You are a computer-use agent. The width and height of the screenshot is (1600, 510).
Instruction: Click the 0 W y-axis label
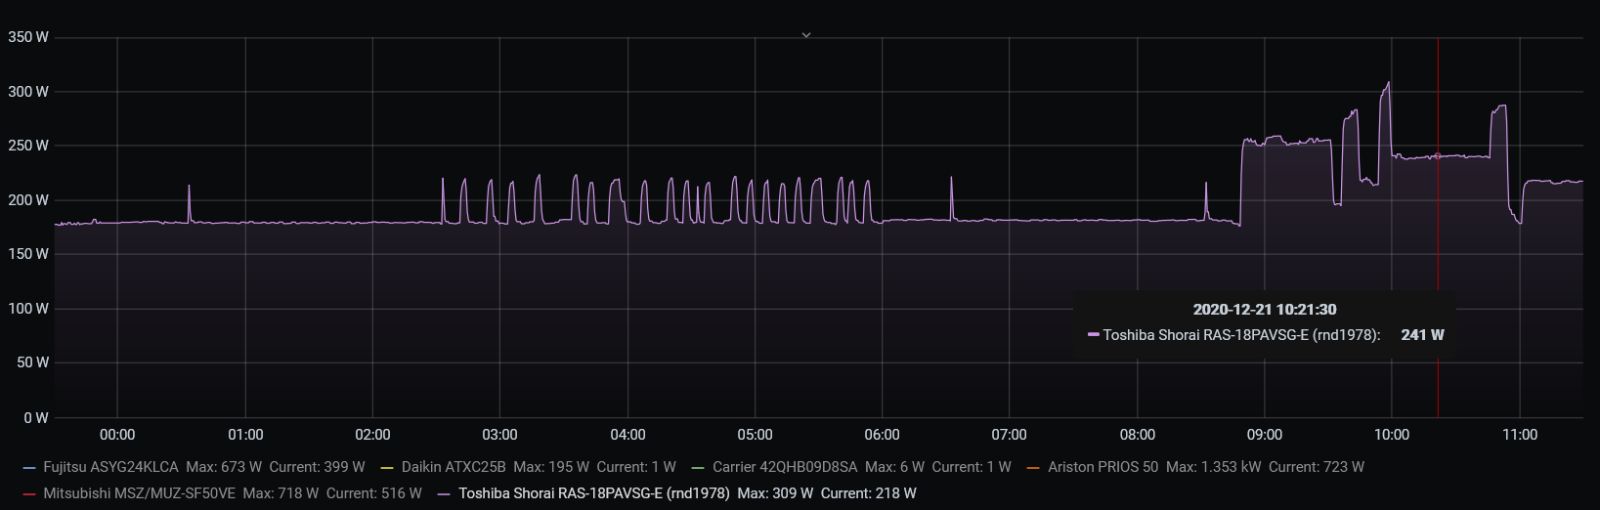[36, 418]
